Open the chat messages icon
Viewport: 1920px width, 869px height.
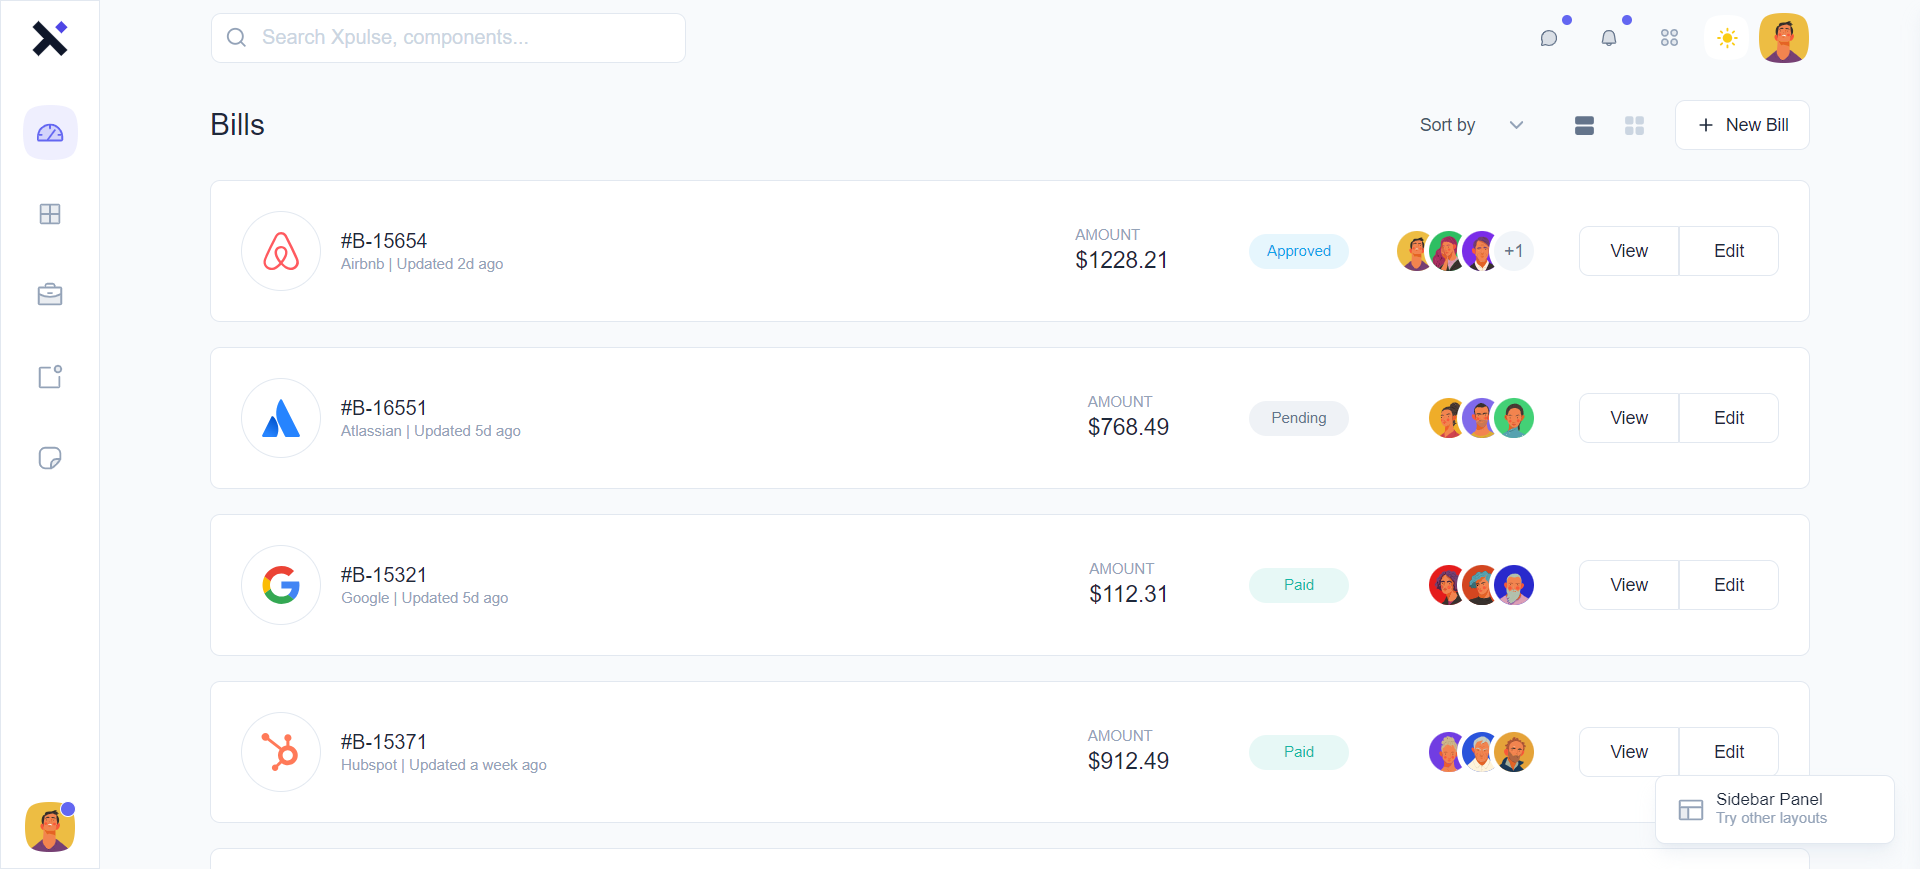coord(1549,38)
